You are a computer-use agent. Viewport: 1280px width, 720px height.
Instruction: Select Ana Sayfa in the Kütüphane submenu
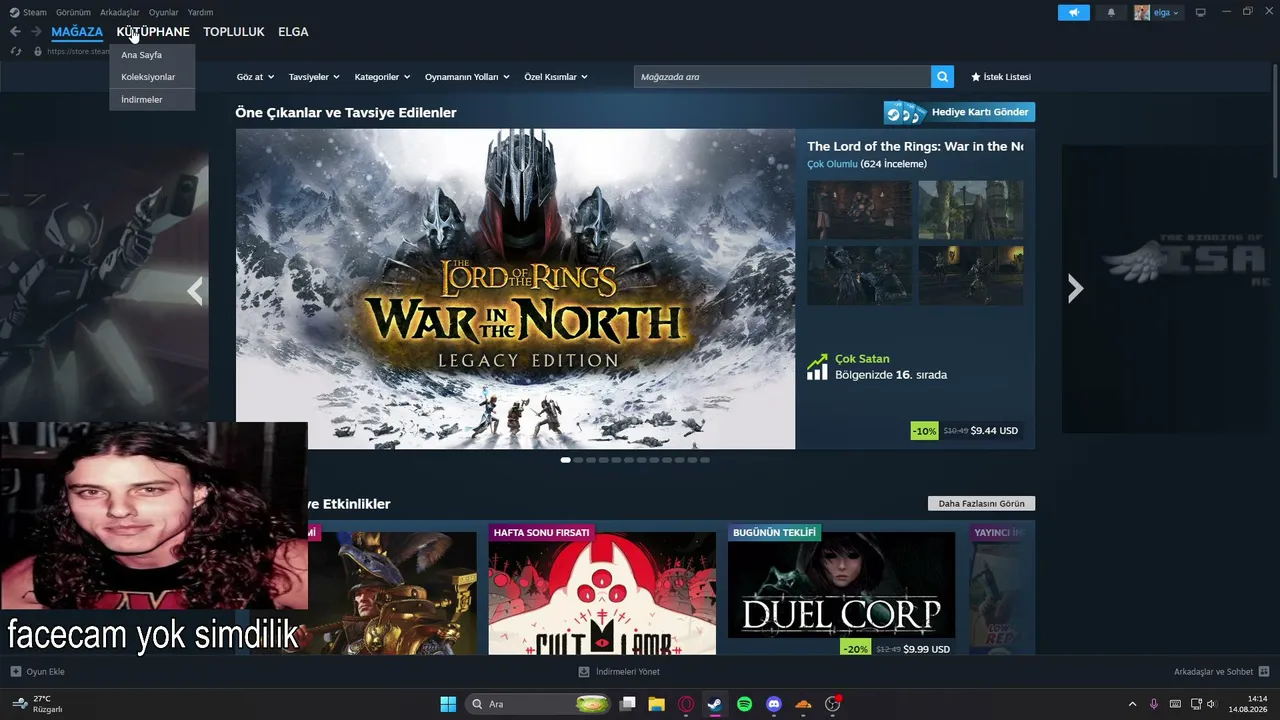point(152,55)
